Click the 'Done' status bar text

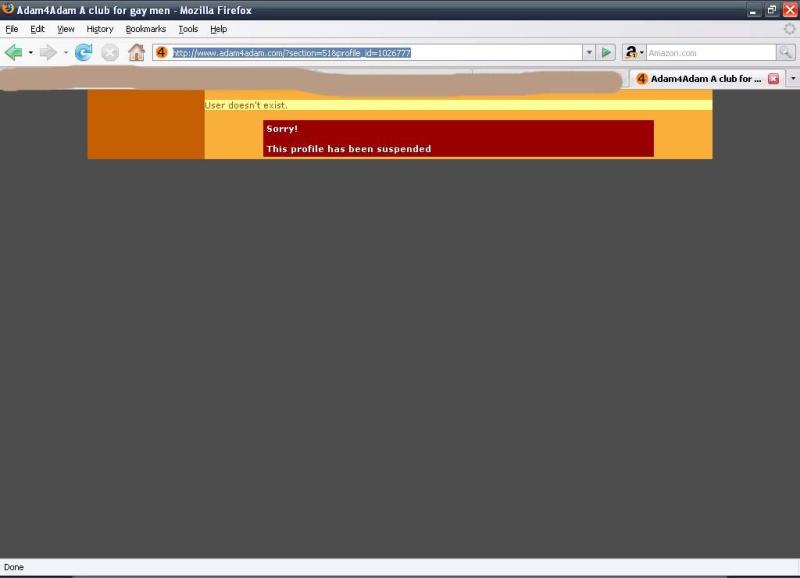point(14,567)
